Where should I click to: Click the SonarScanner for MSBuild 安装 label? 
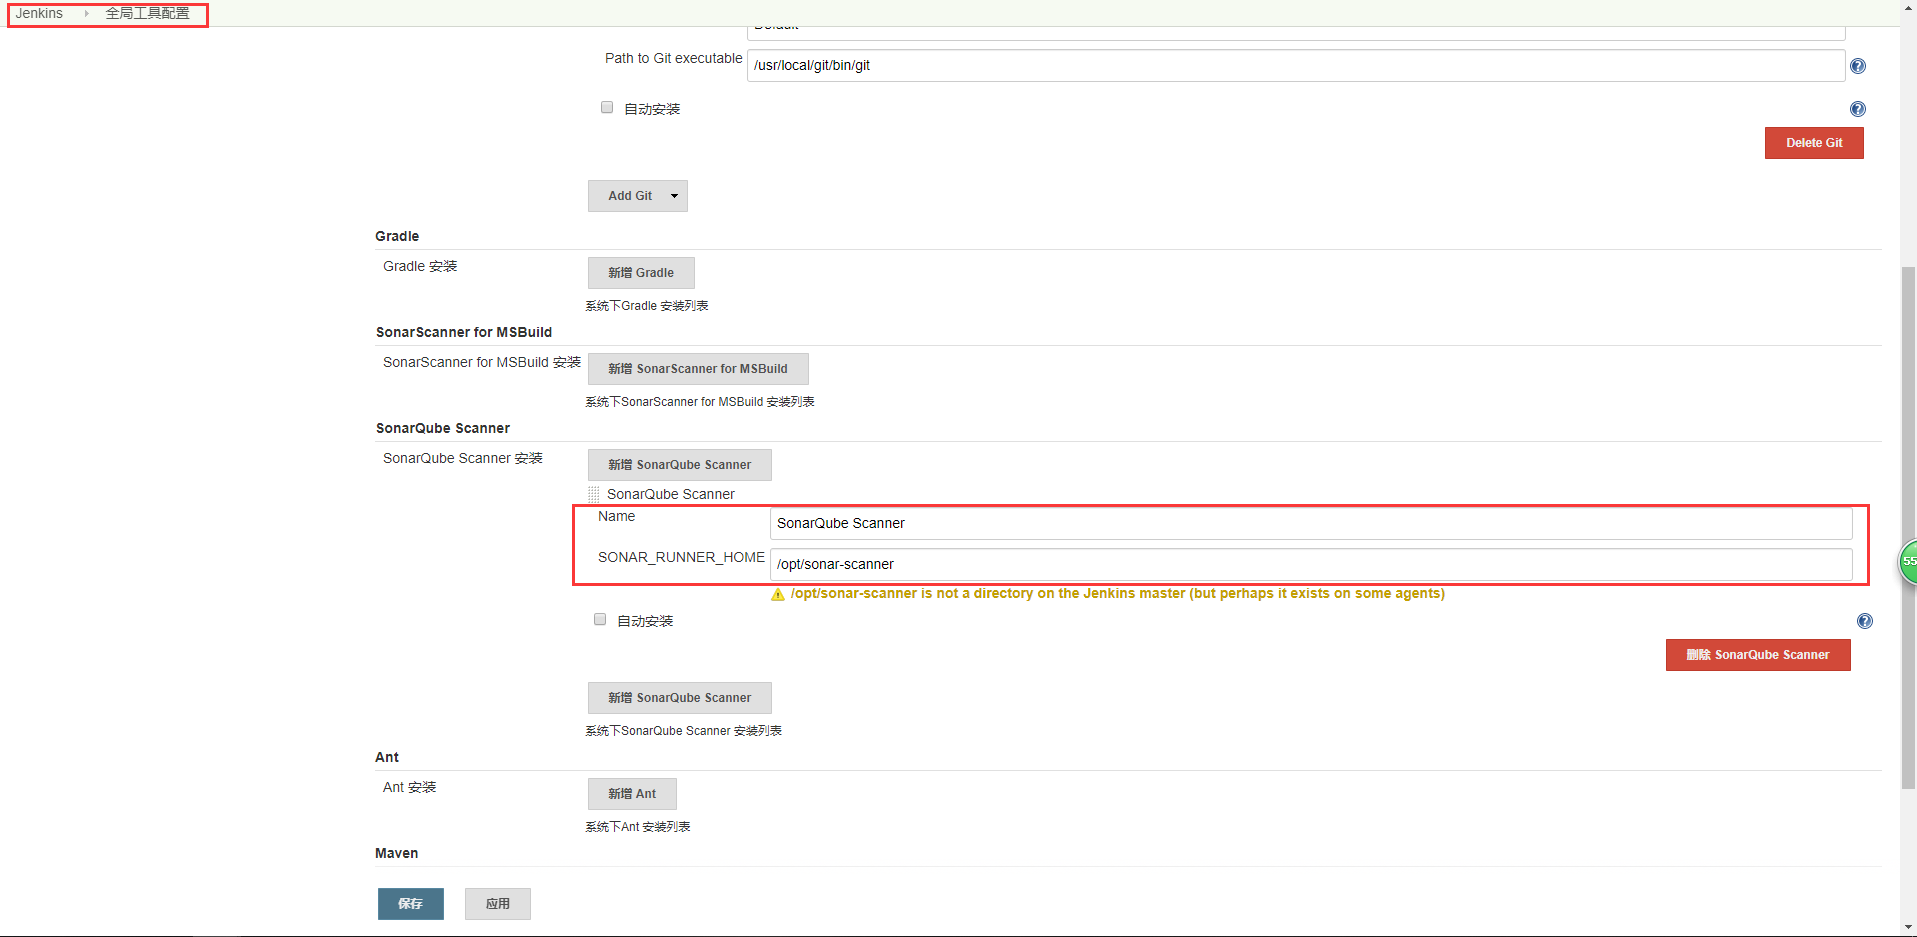482,362
